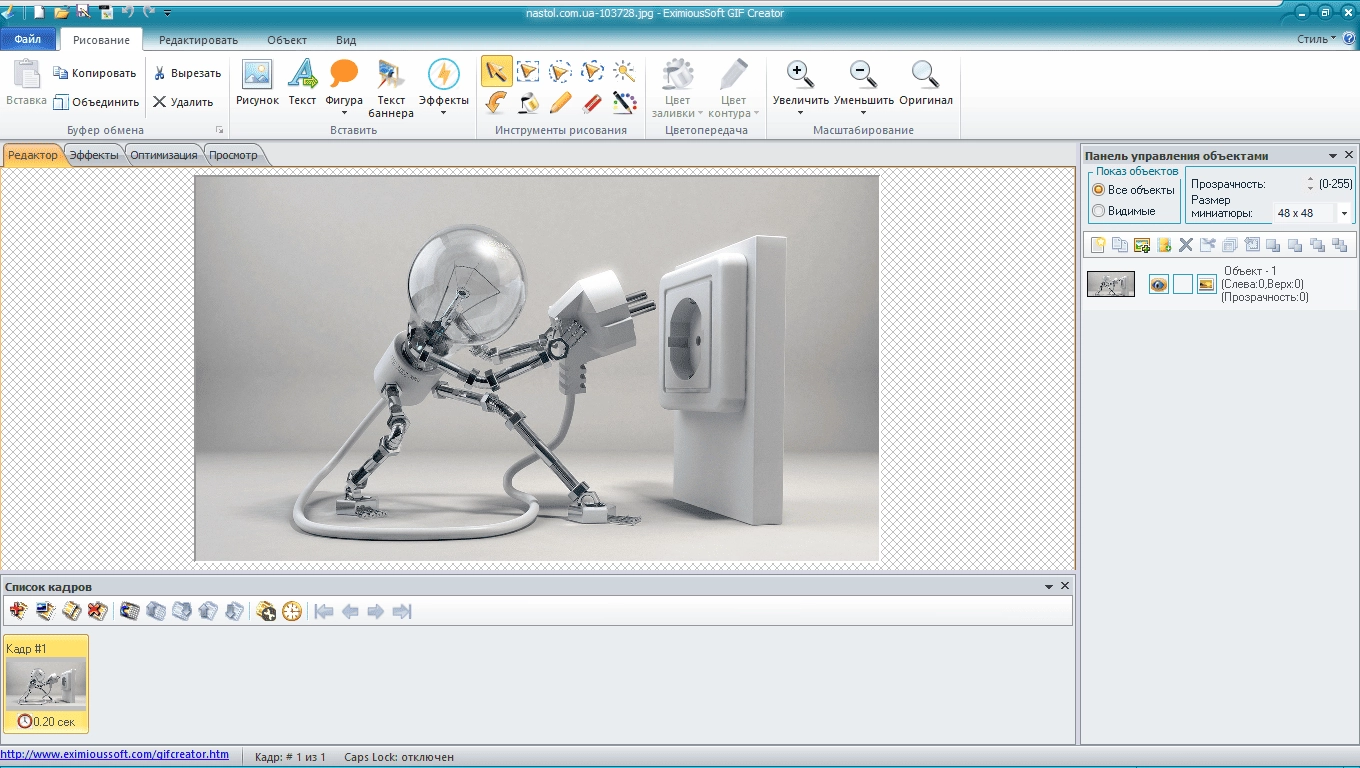This screenshot has width=1360, height=768.
Task: Open the Размер миниатюры 48 x 48 dropdown
Action: (1343, 213)
